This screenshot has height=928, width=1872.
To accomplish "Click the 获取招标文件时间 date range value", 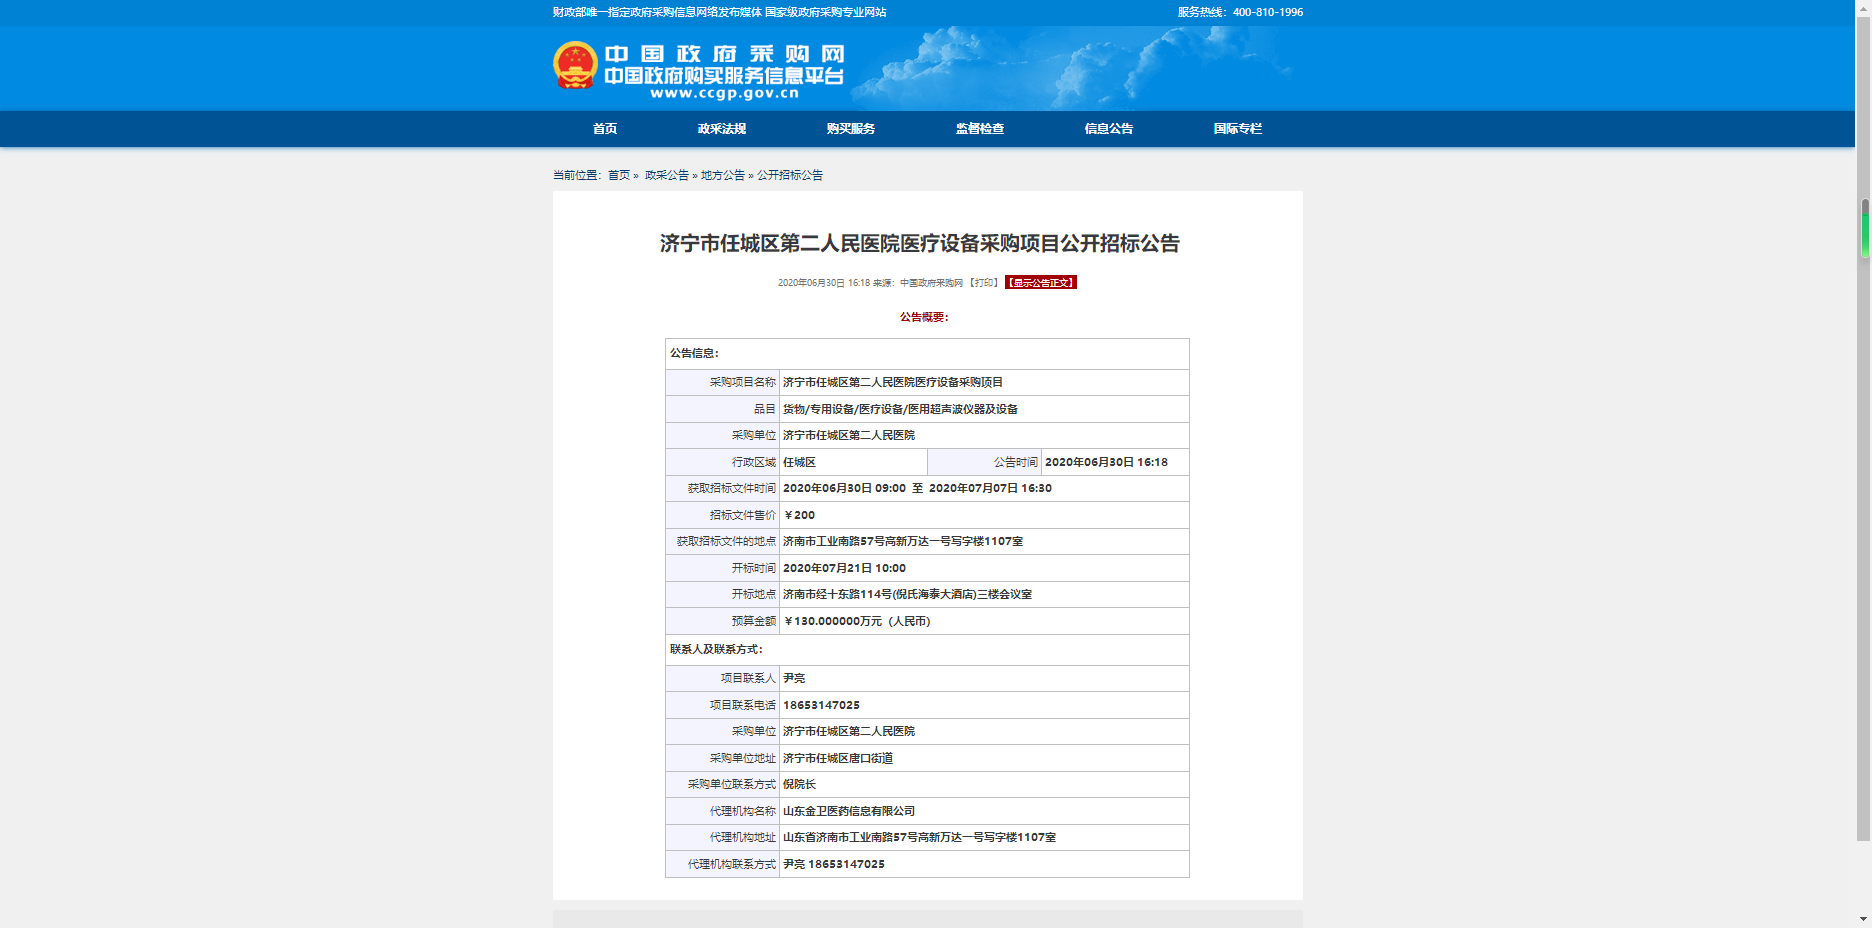I will [917, 488].
